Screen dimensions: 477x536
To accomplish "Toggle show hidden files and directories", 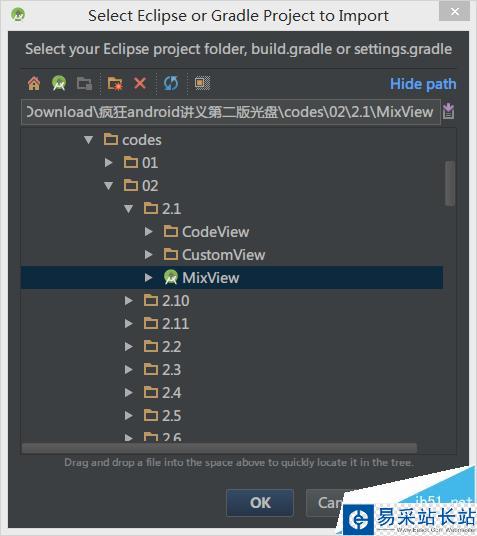I will [202, 83].
